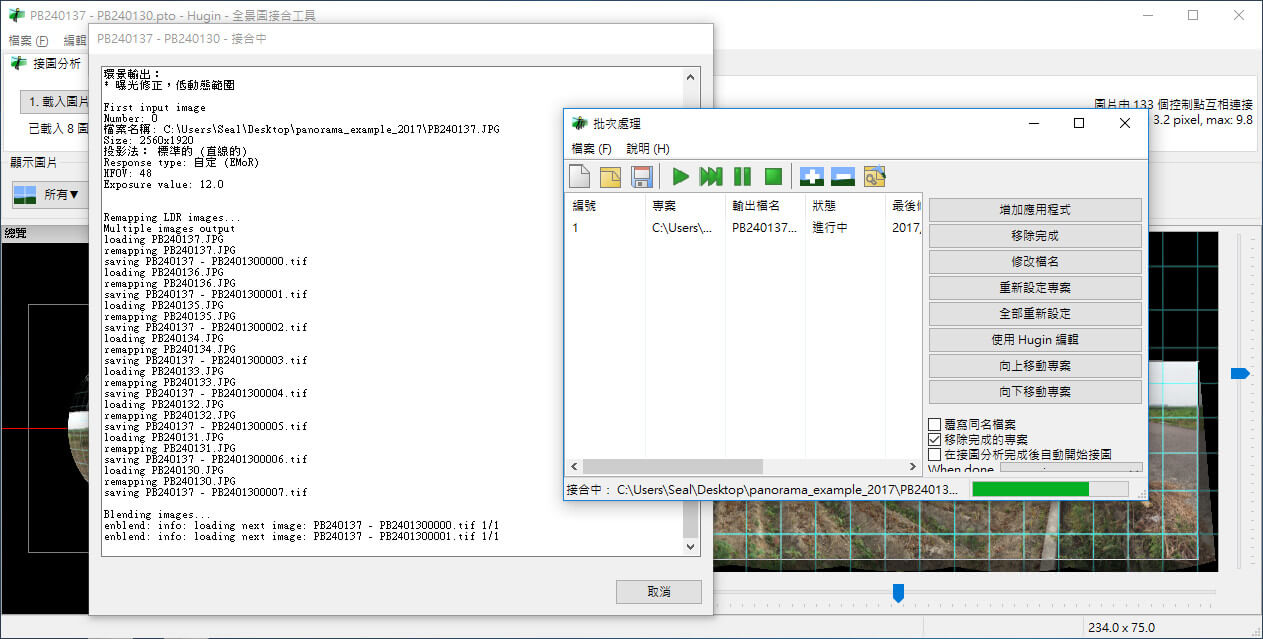The width and height of the screenshot is (1263, 639).
Task: Click the search directory for projects icon
Action: pos(875,177)
